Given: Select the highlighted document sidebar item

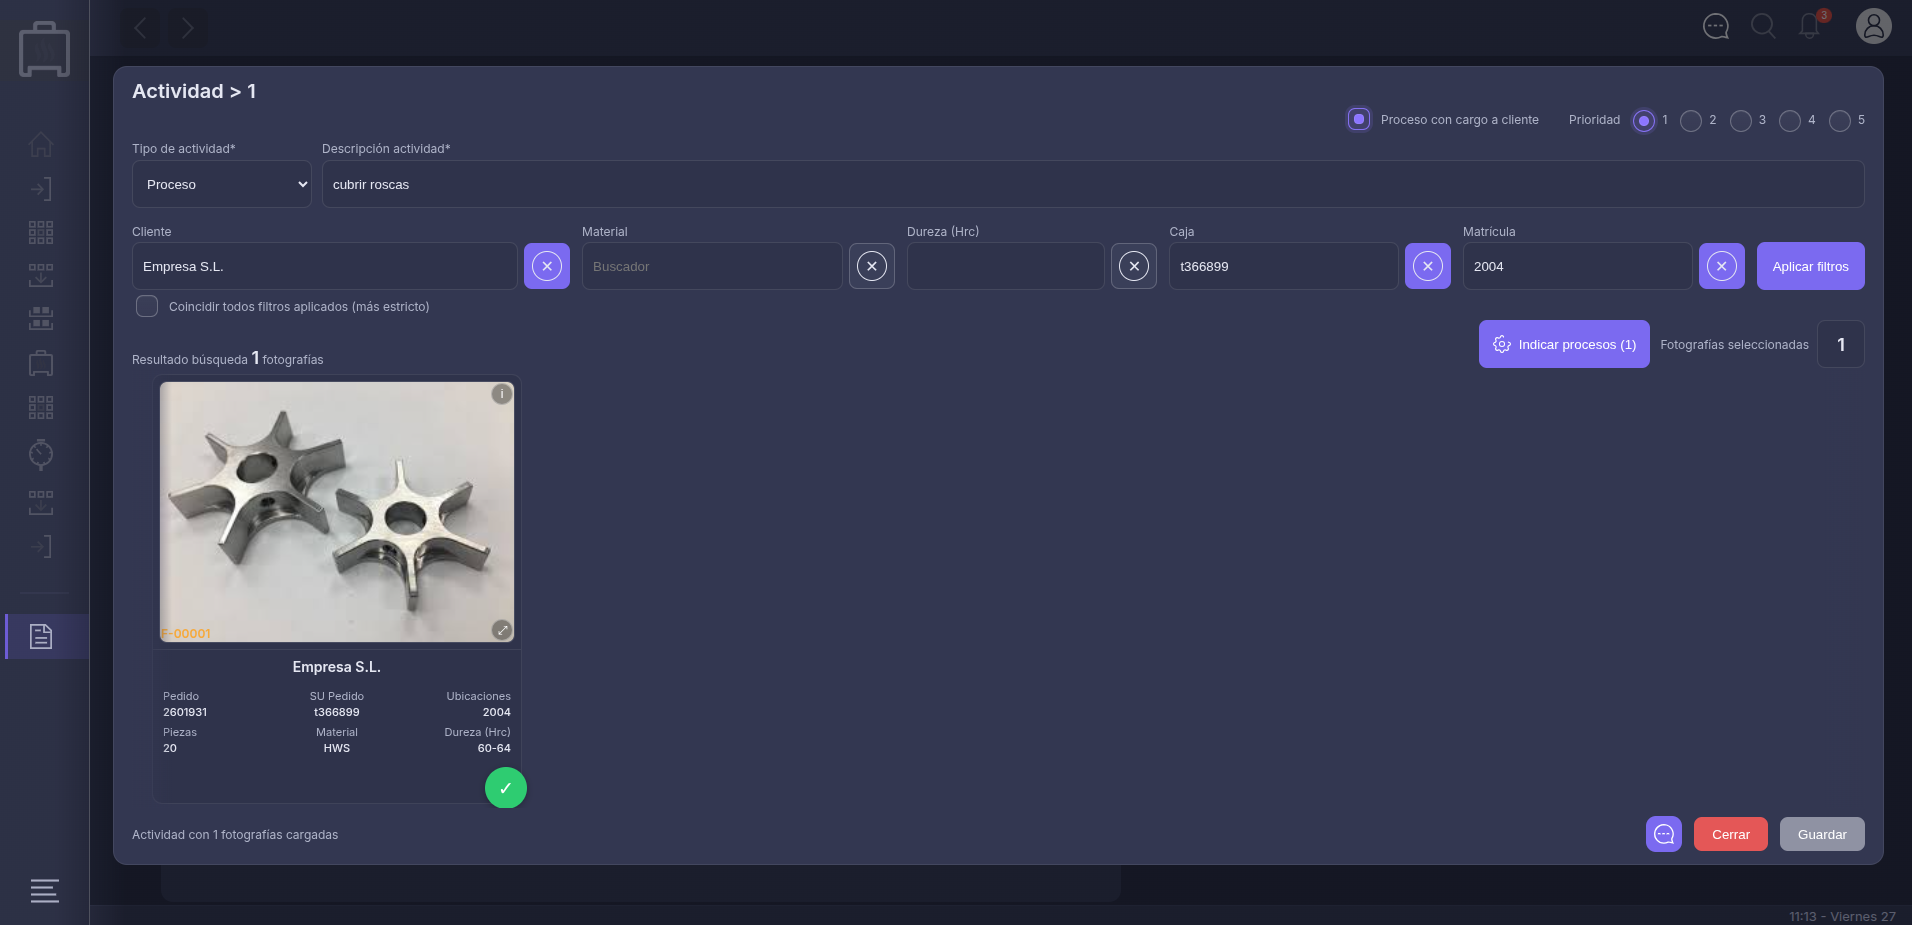Looking at the screenshot, I should pos(41,636).
